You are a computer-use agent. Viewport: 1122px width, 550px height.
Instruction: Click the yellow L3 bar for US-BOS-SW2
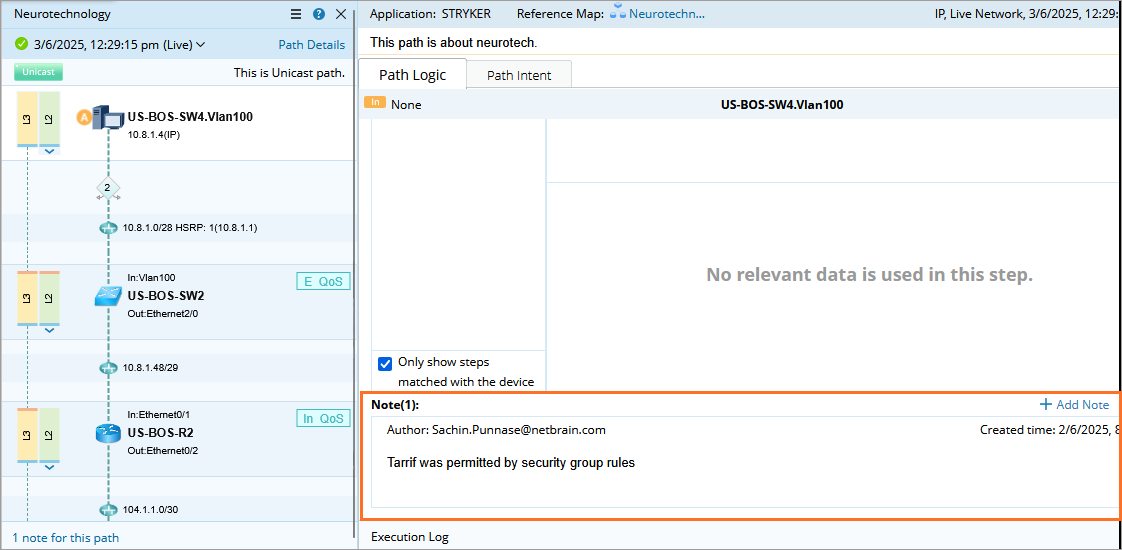[27, 297]
